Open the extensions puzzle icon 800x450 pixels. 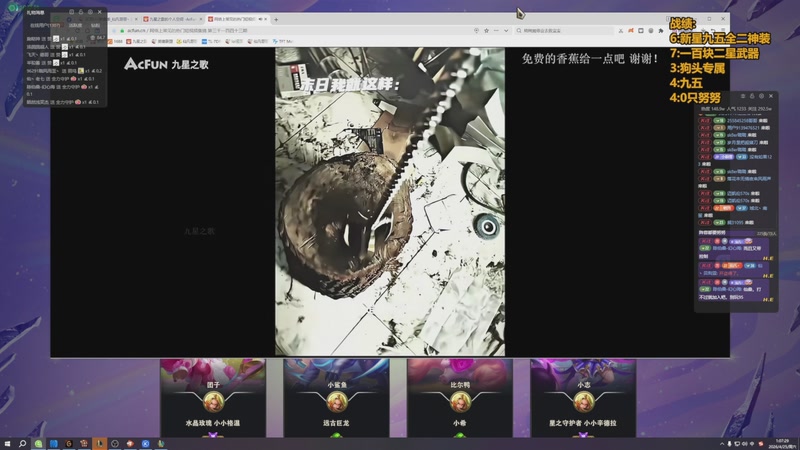[661, 31]
